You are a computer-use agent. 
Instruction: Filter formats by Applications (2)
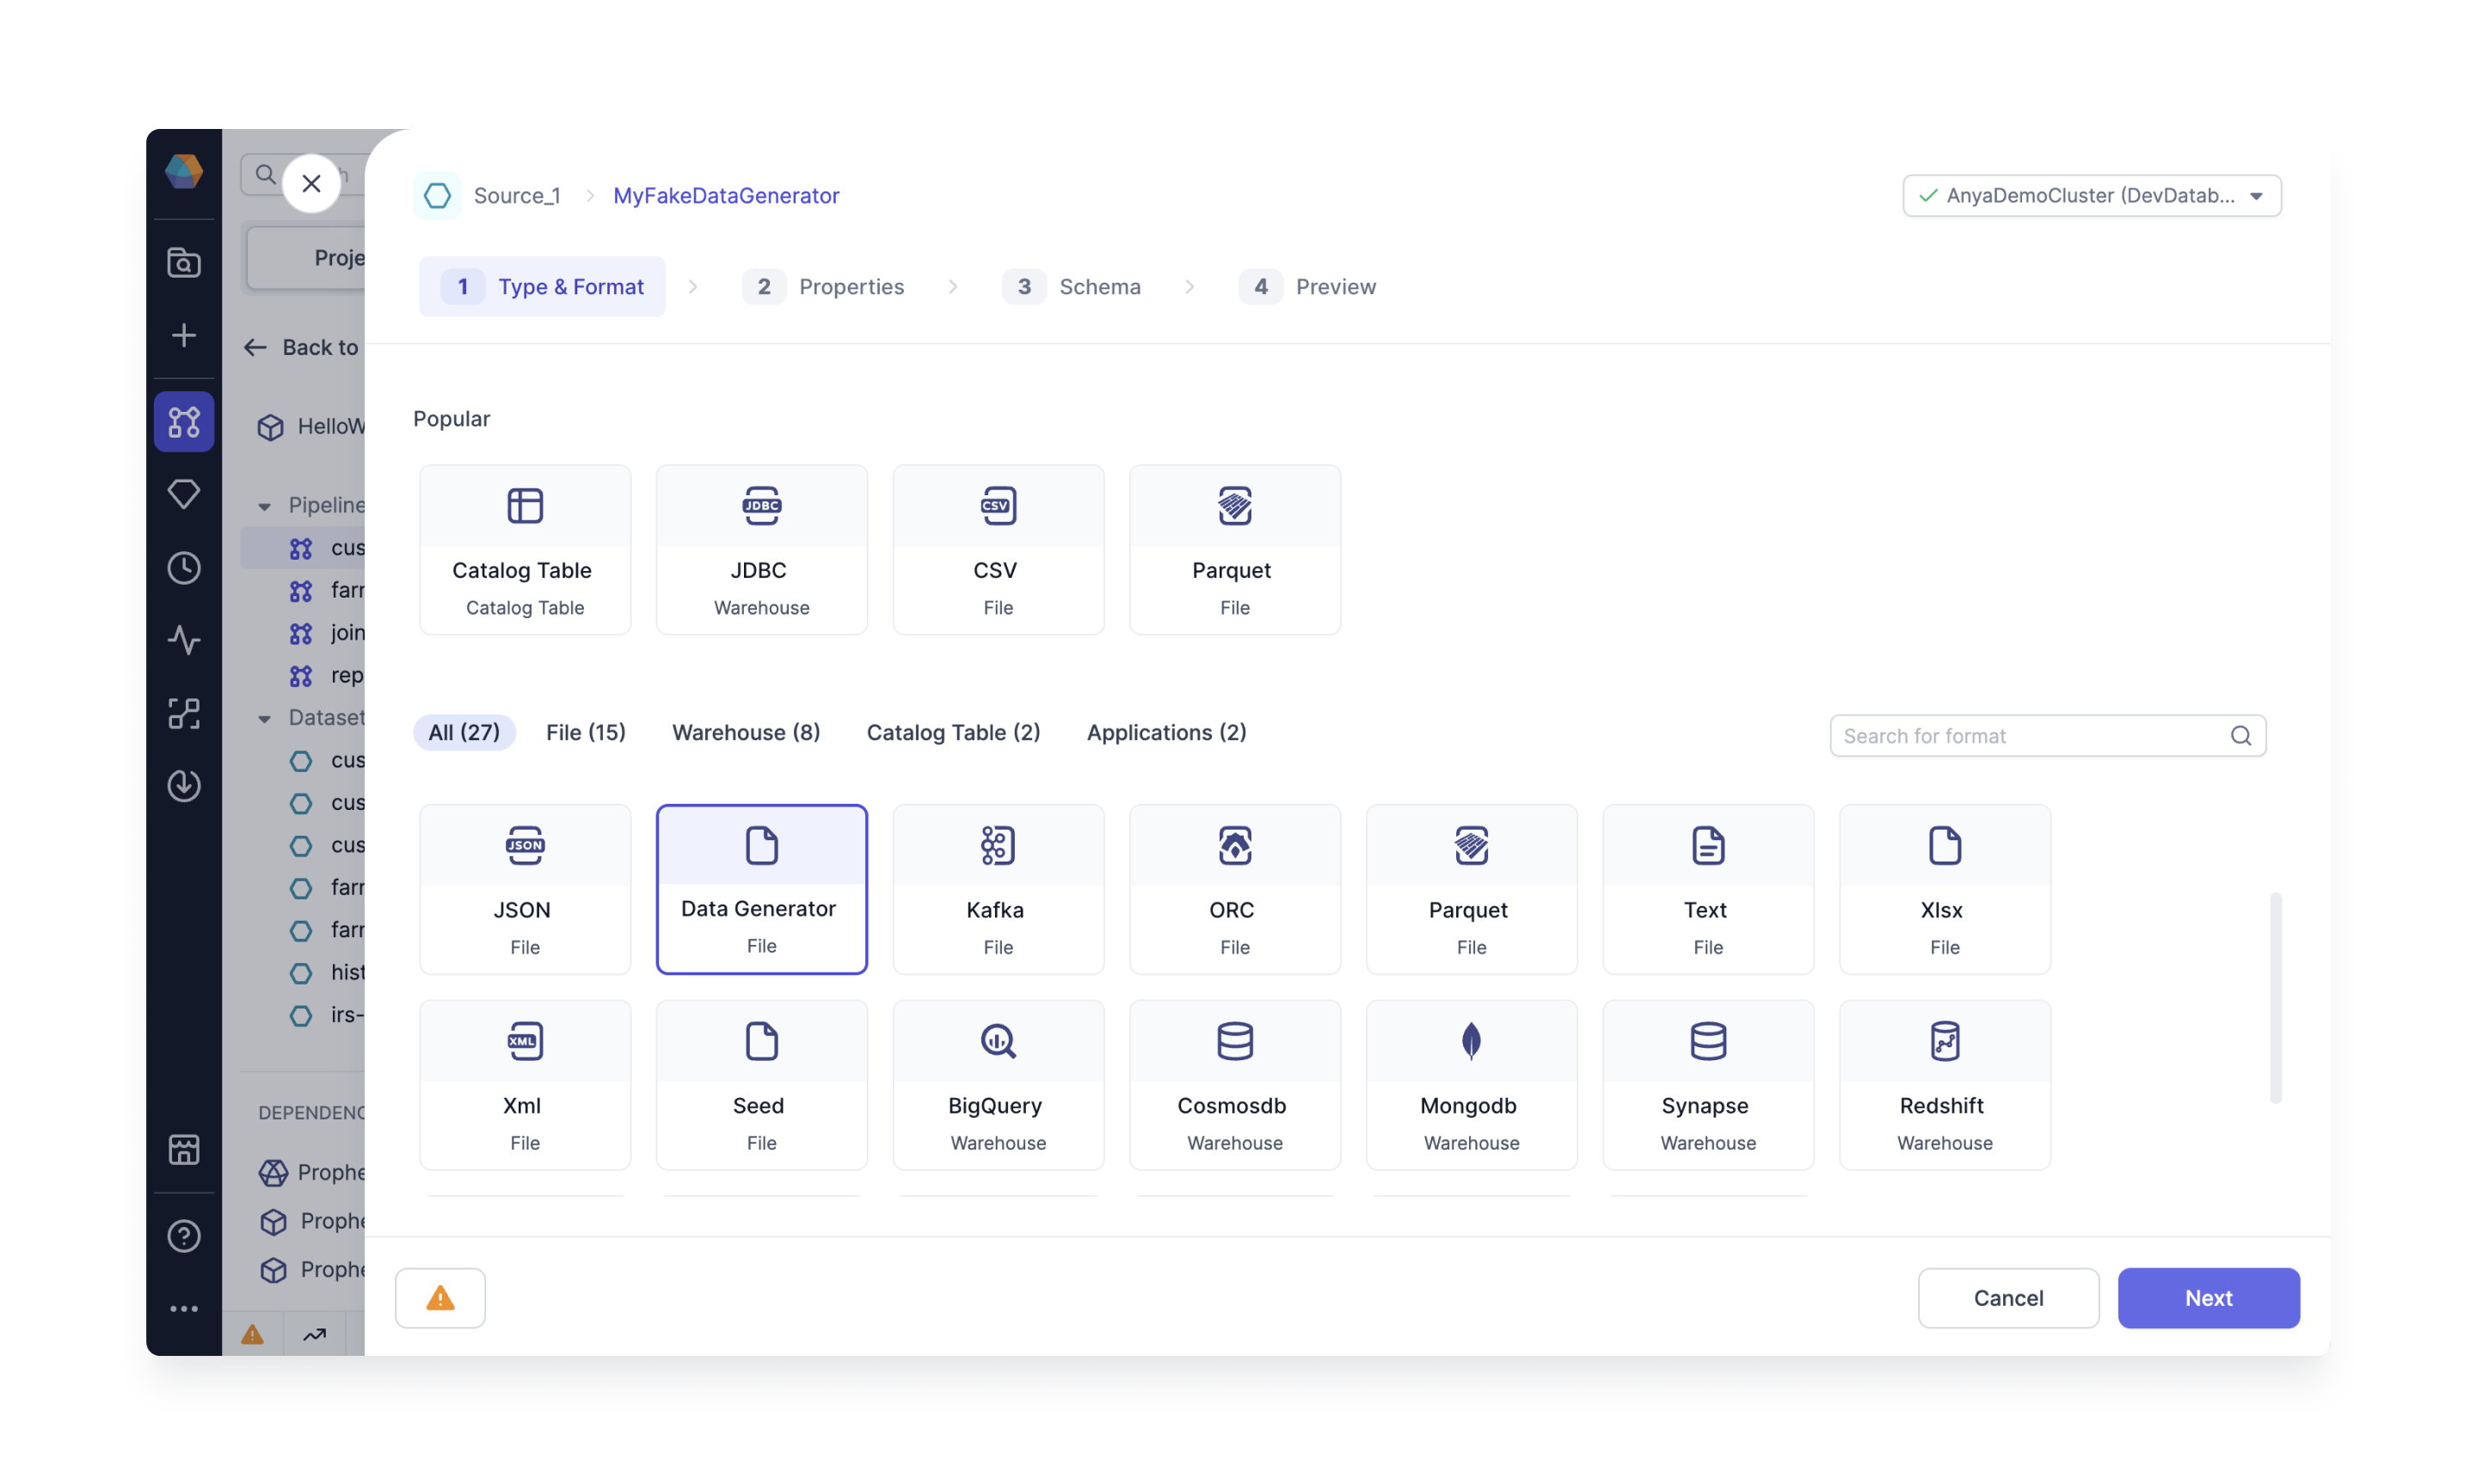coord(1166,732)
